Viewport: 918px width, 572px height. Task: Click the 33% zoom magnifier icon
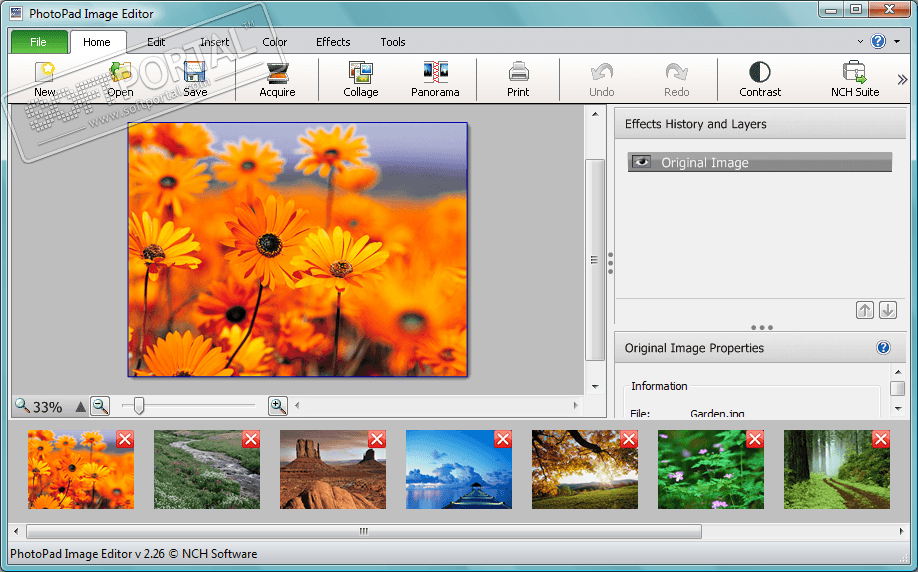tap(22, 405)
